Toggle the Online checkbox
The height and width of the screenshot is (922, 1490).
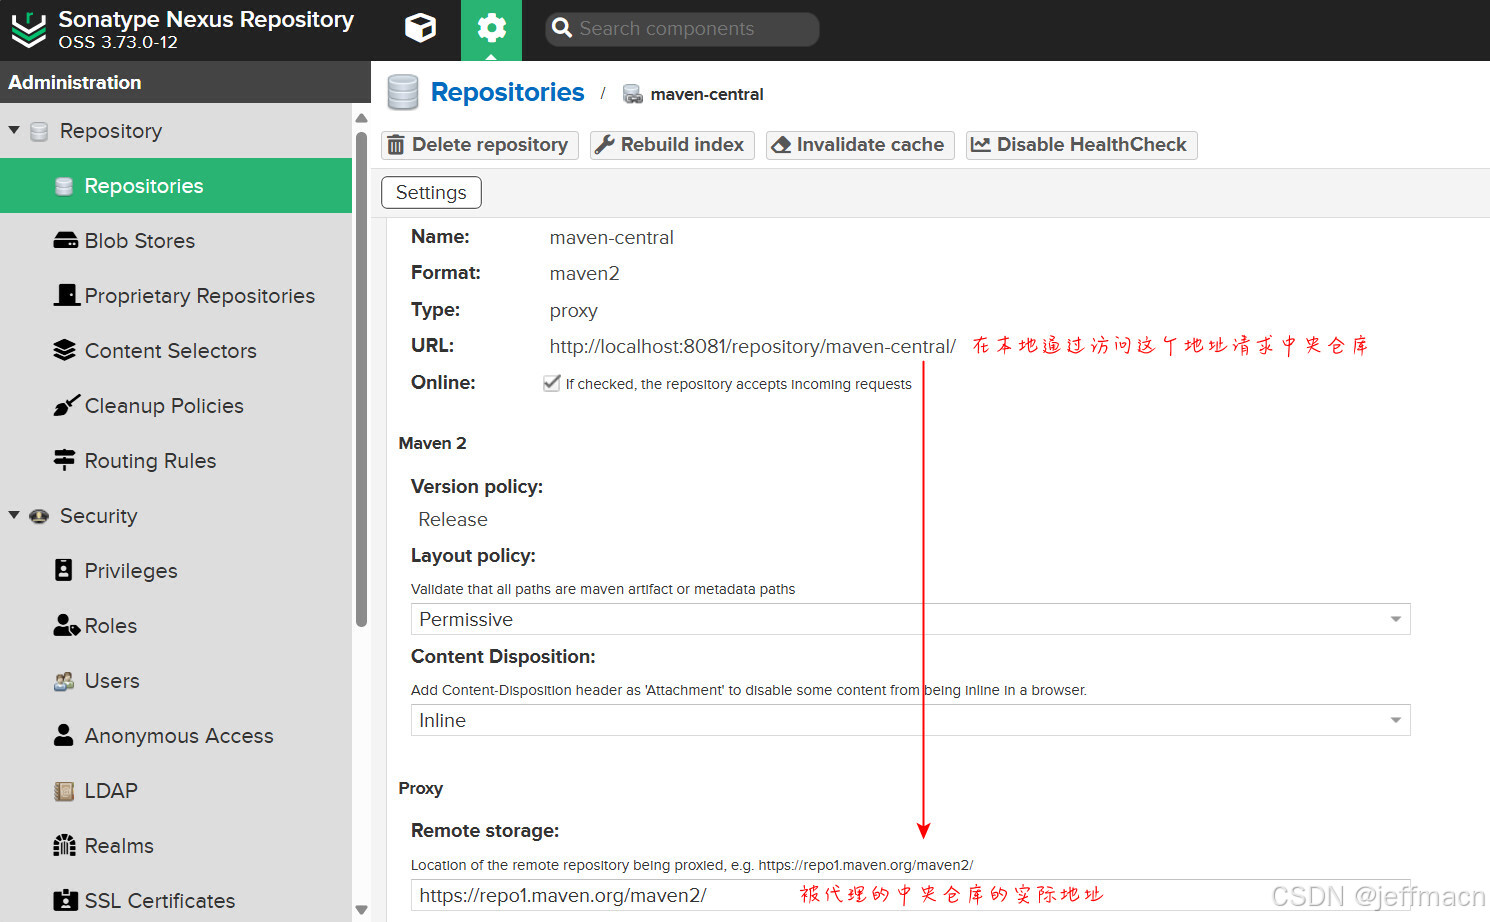pos(551,383)
